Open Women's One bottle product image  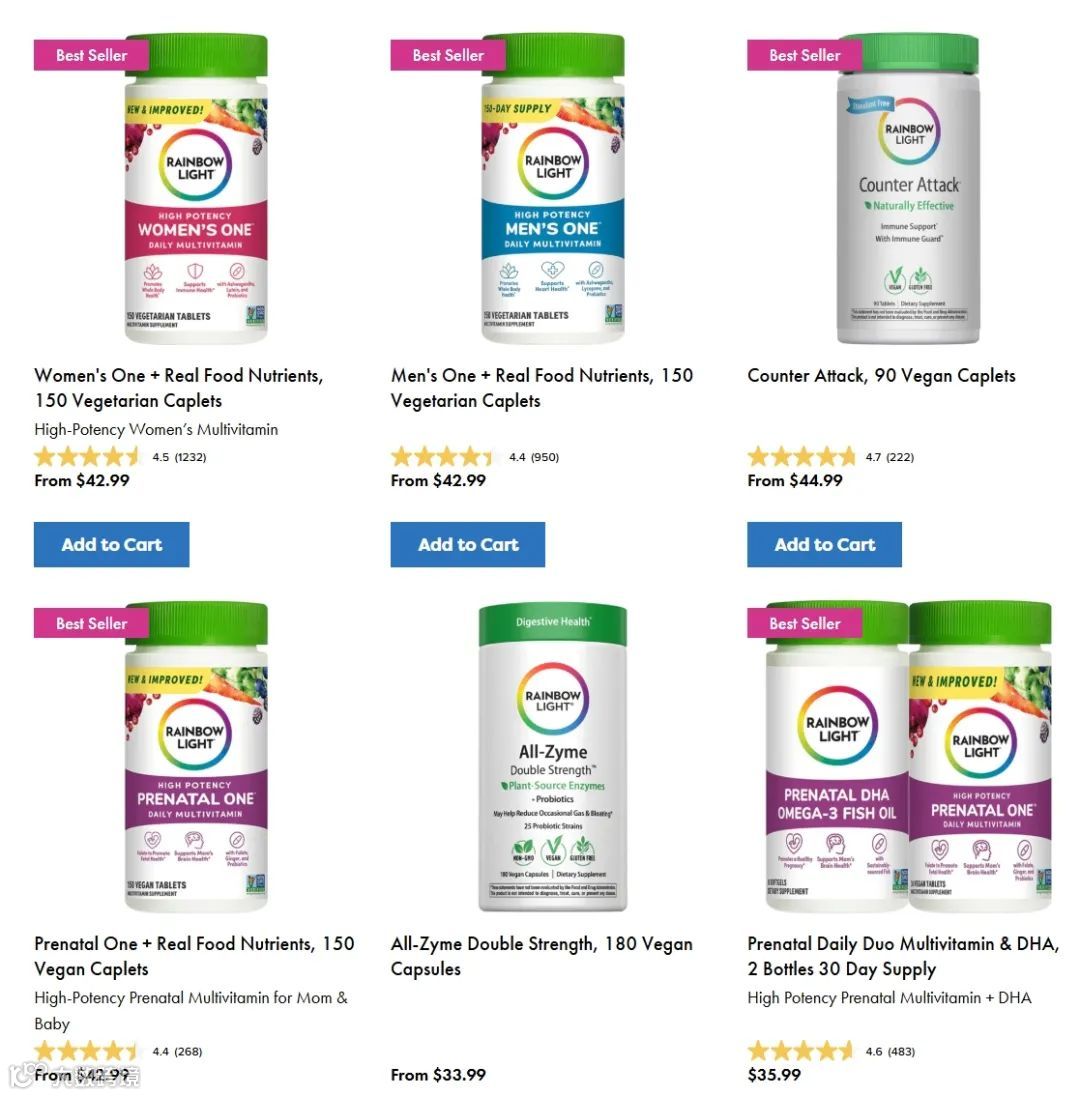coord(196,189)
